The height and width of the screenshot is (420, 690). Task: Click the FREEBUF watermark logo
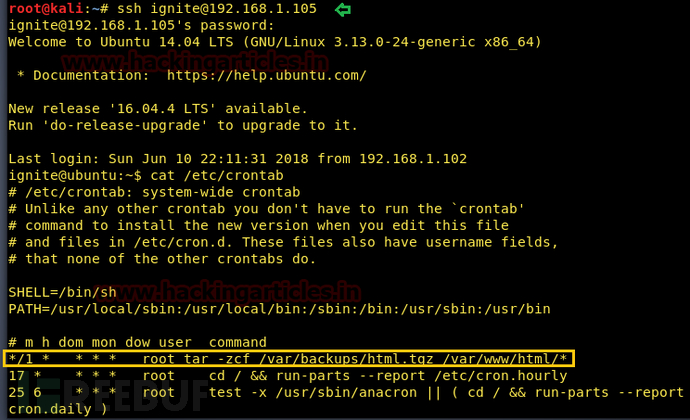pyautogui.click(x=119, y=395)
